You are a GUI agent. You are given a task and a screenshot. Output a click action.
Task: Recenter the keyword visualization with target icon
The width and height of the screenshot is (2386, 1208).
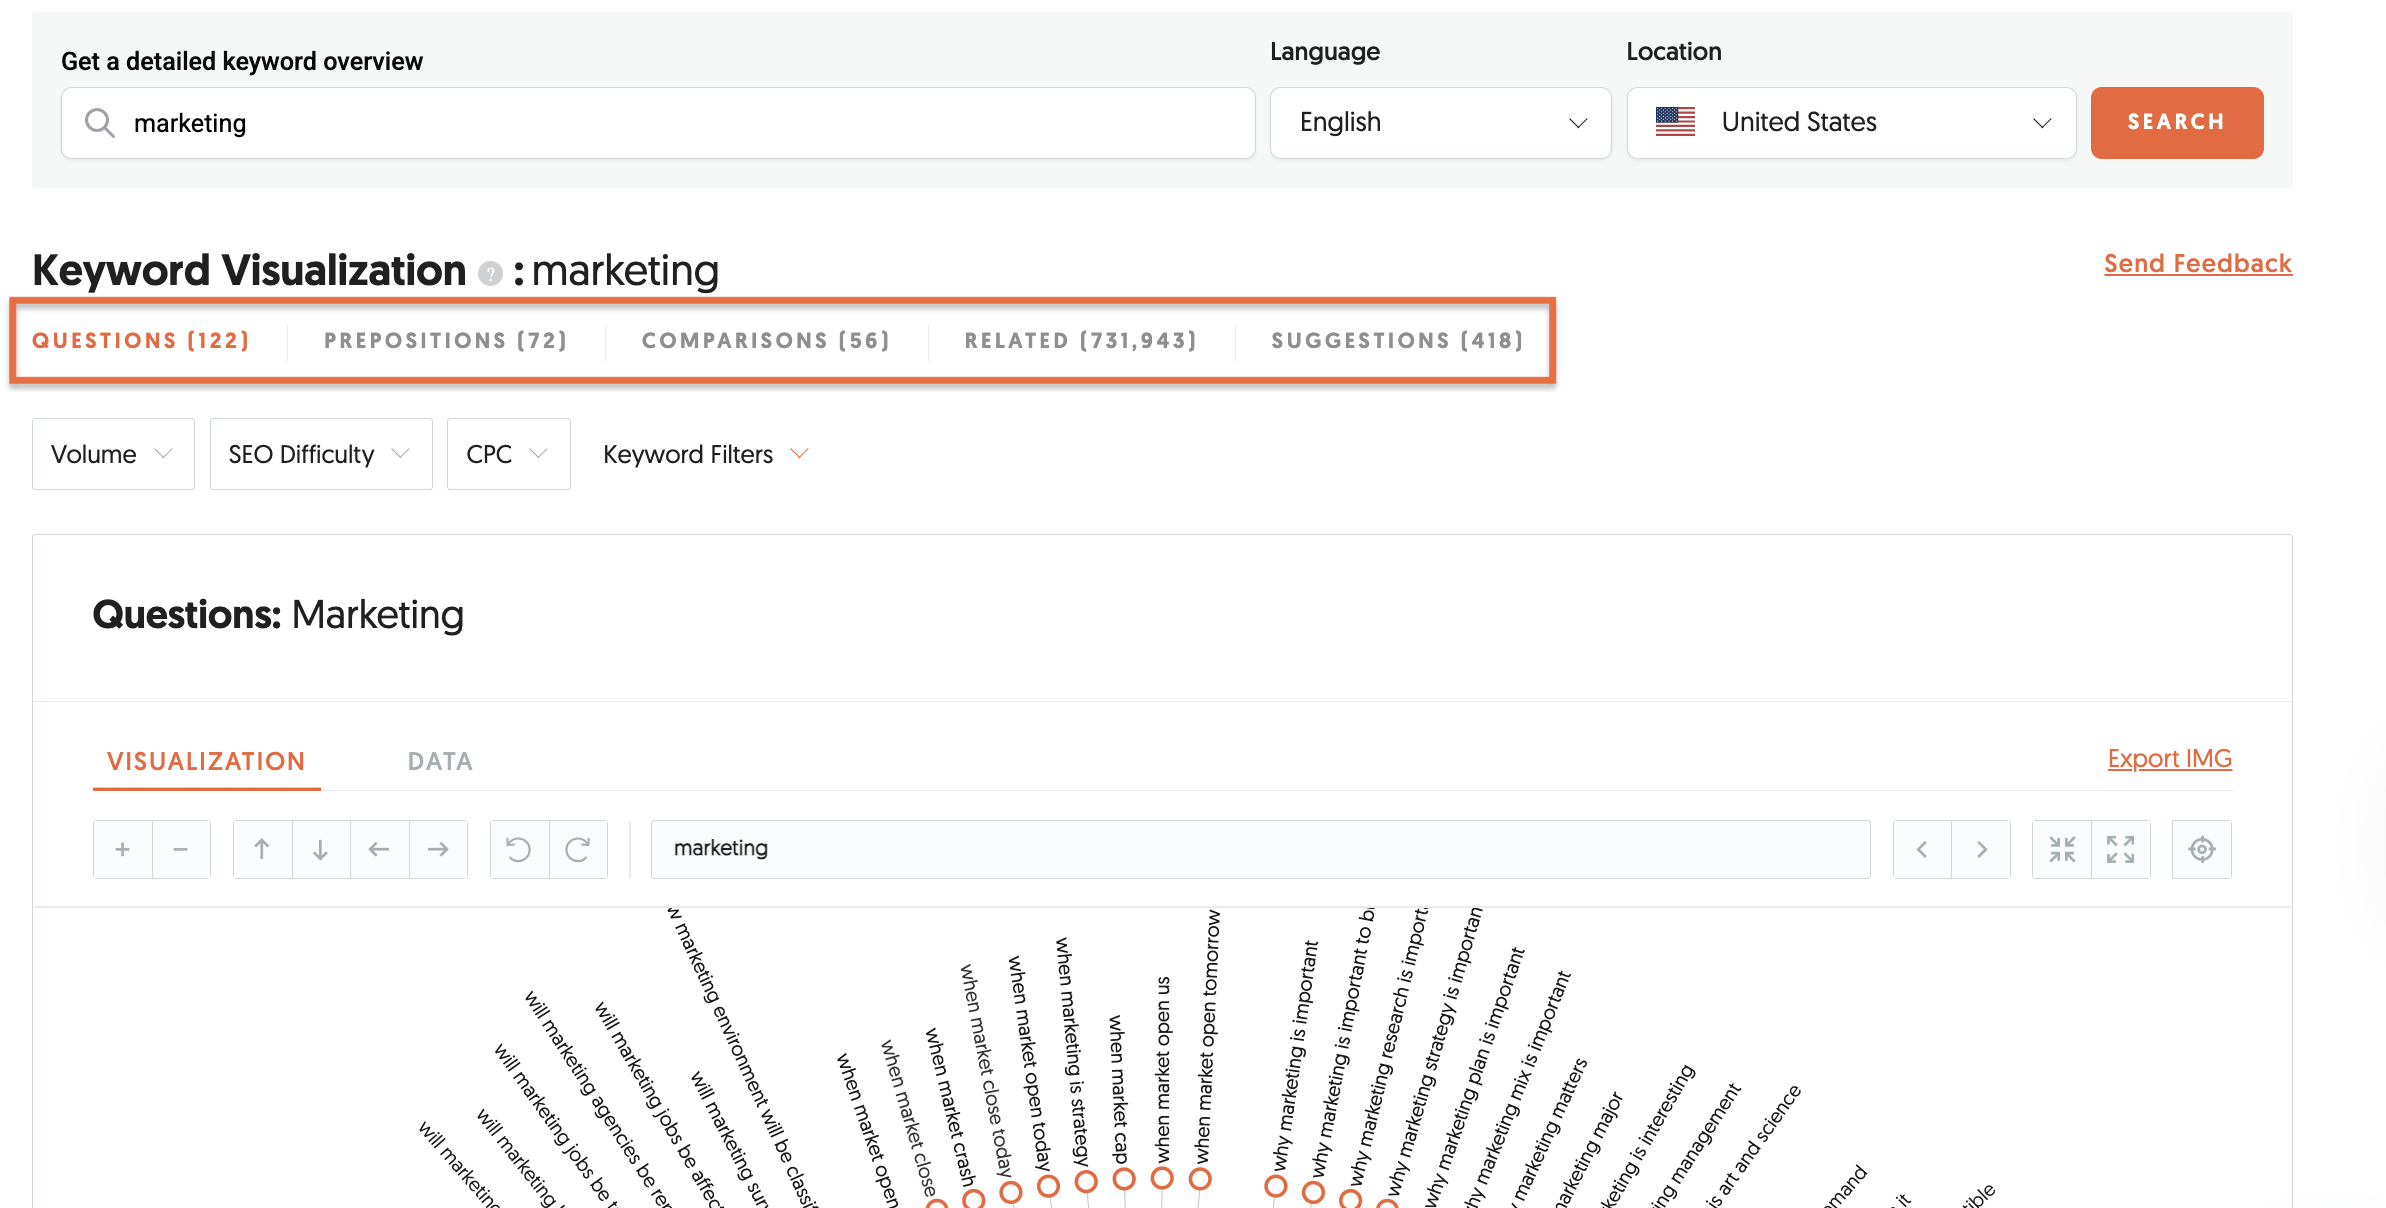click(x=2201, y=848)
